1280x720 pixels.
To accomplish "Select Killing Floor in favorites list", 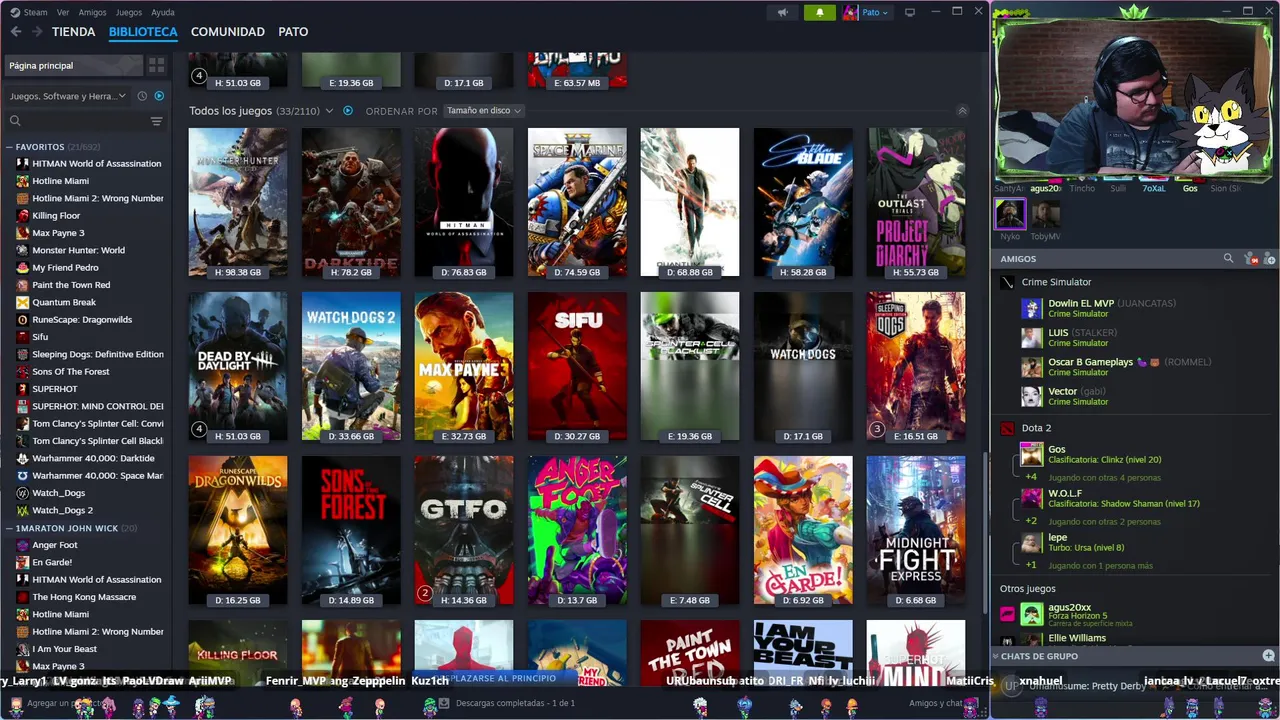I will 88,215.
